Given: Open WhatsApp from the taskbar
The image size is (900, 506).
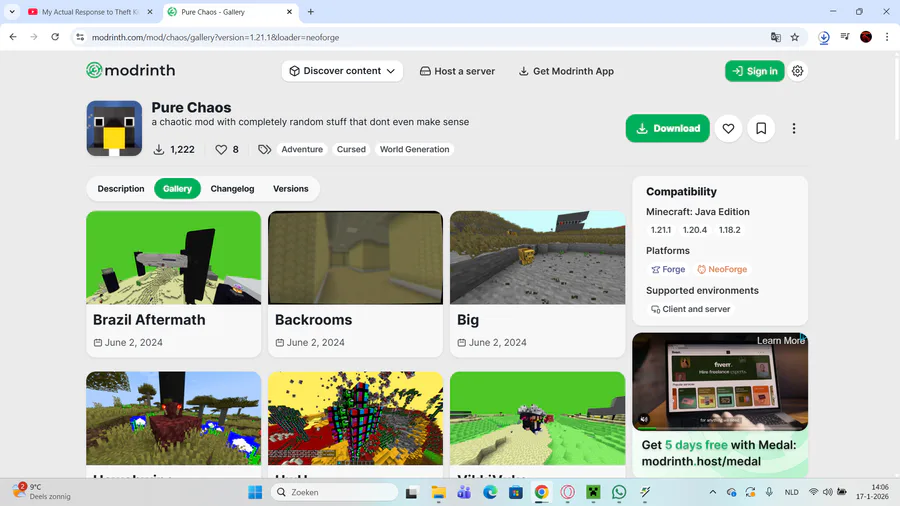Looking at the screenshot, I should [619, 492].
